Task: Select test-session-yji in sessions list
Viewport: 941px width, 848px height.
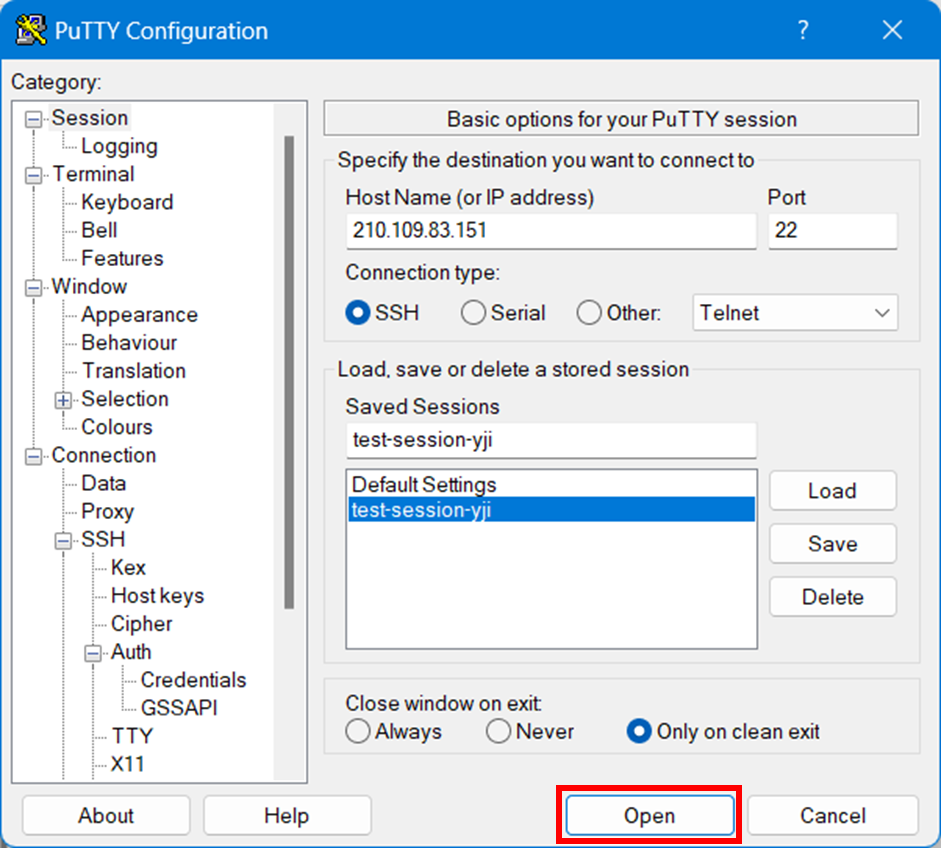Action: pos(551,510)
